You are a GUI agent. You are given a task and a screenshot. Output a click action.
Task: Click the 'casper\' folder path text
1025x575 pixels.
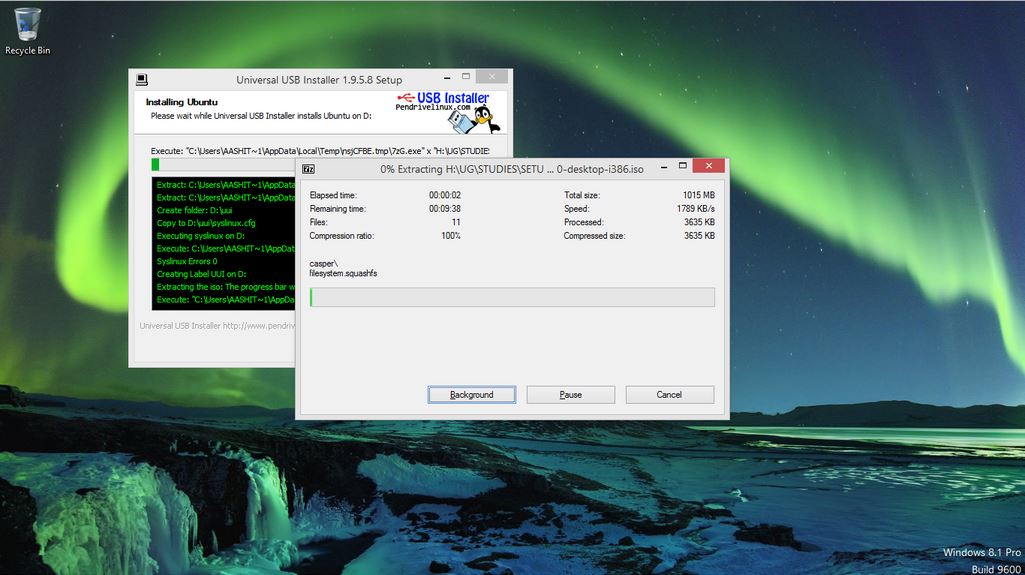click(x=323, y=264)
